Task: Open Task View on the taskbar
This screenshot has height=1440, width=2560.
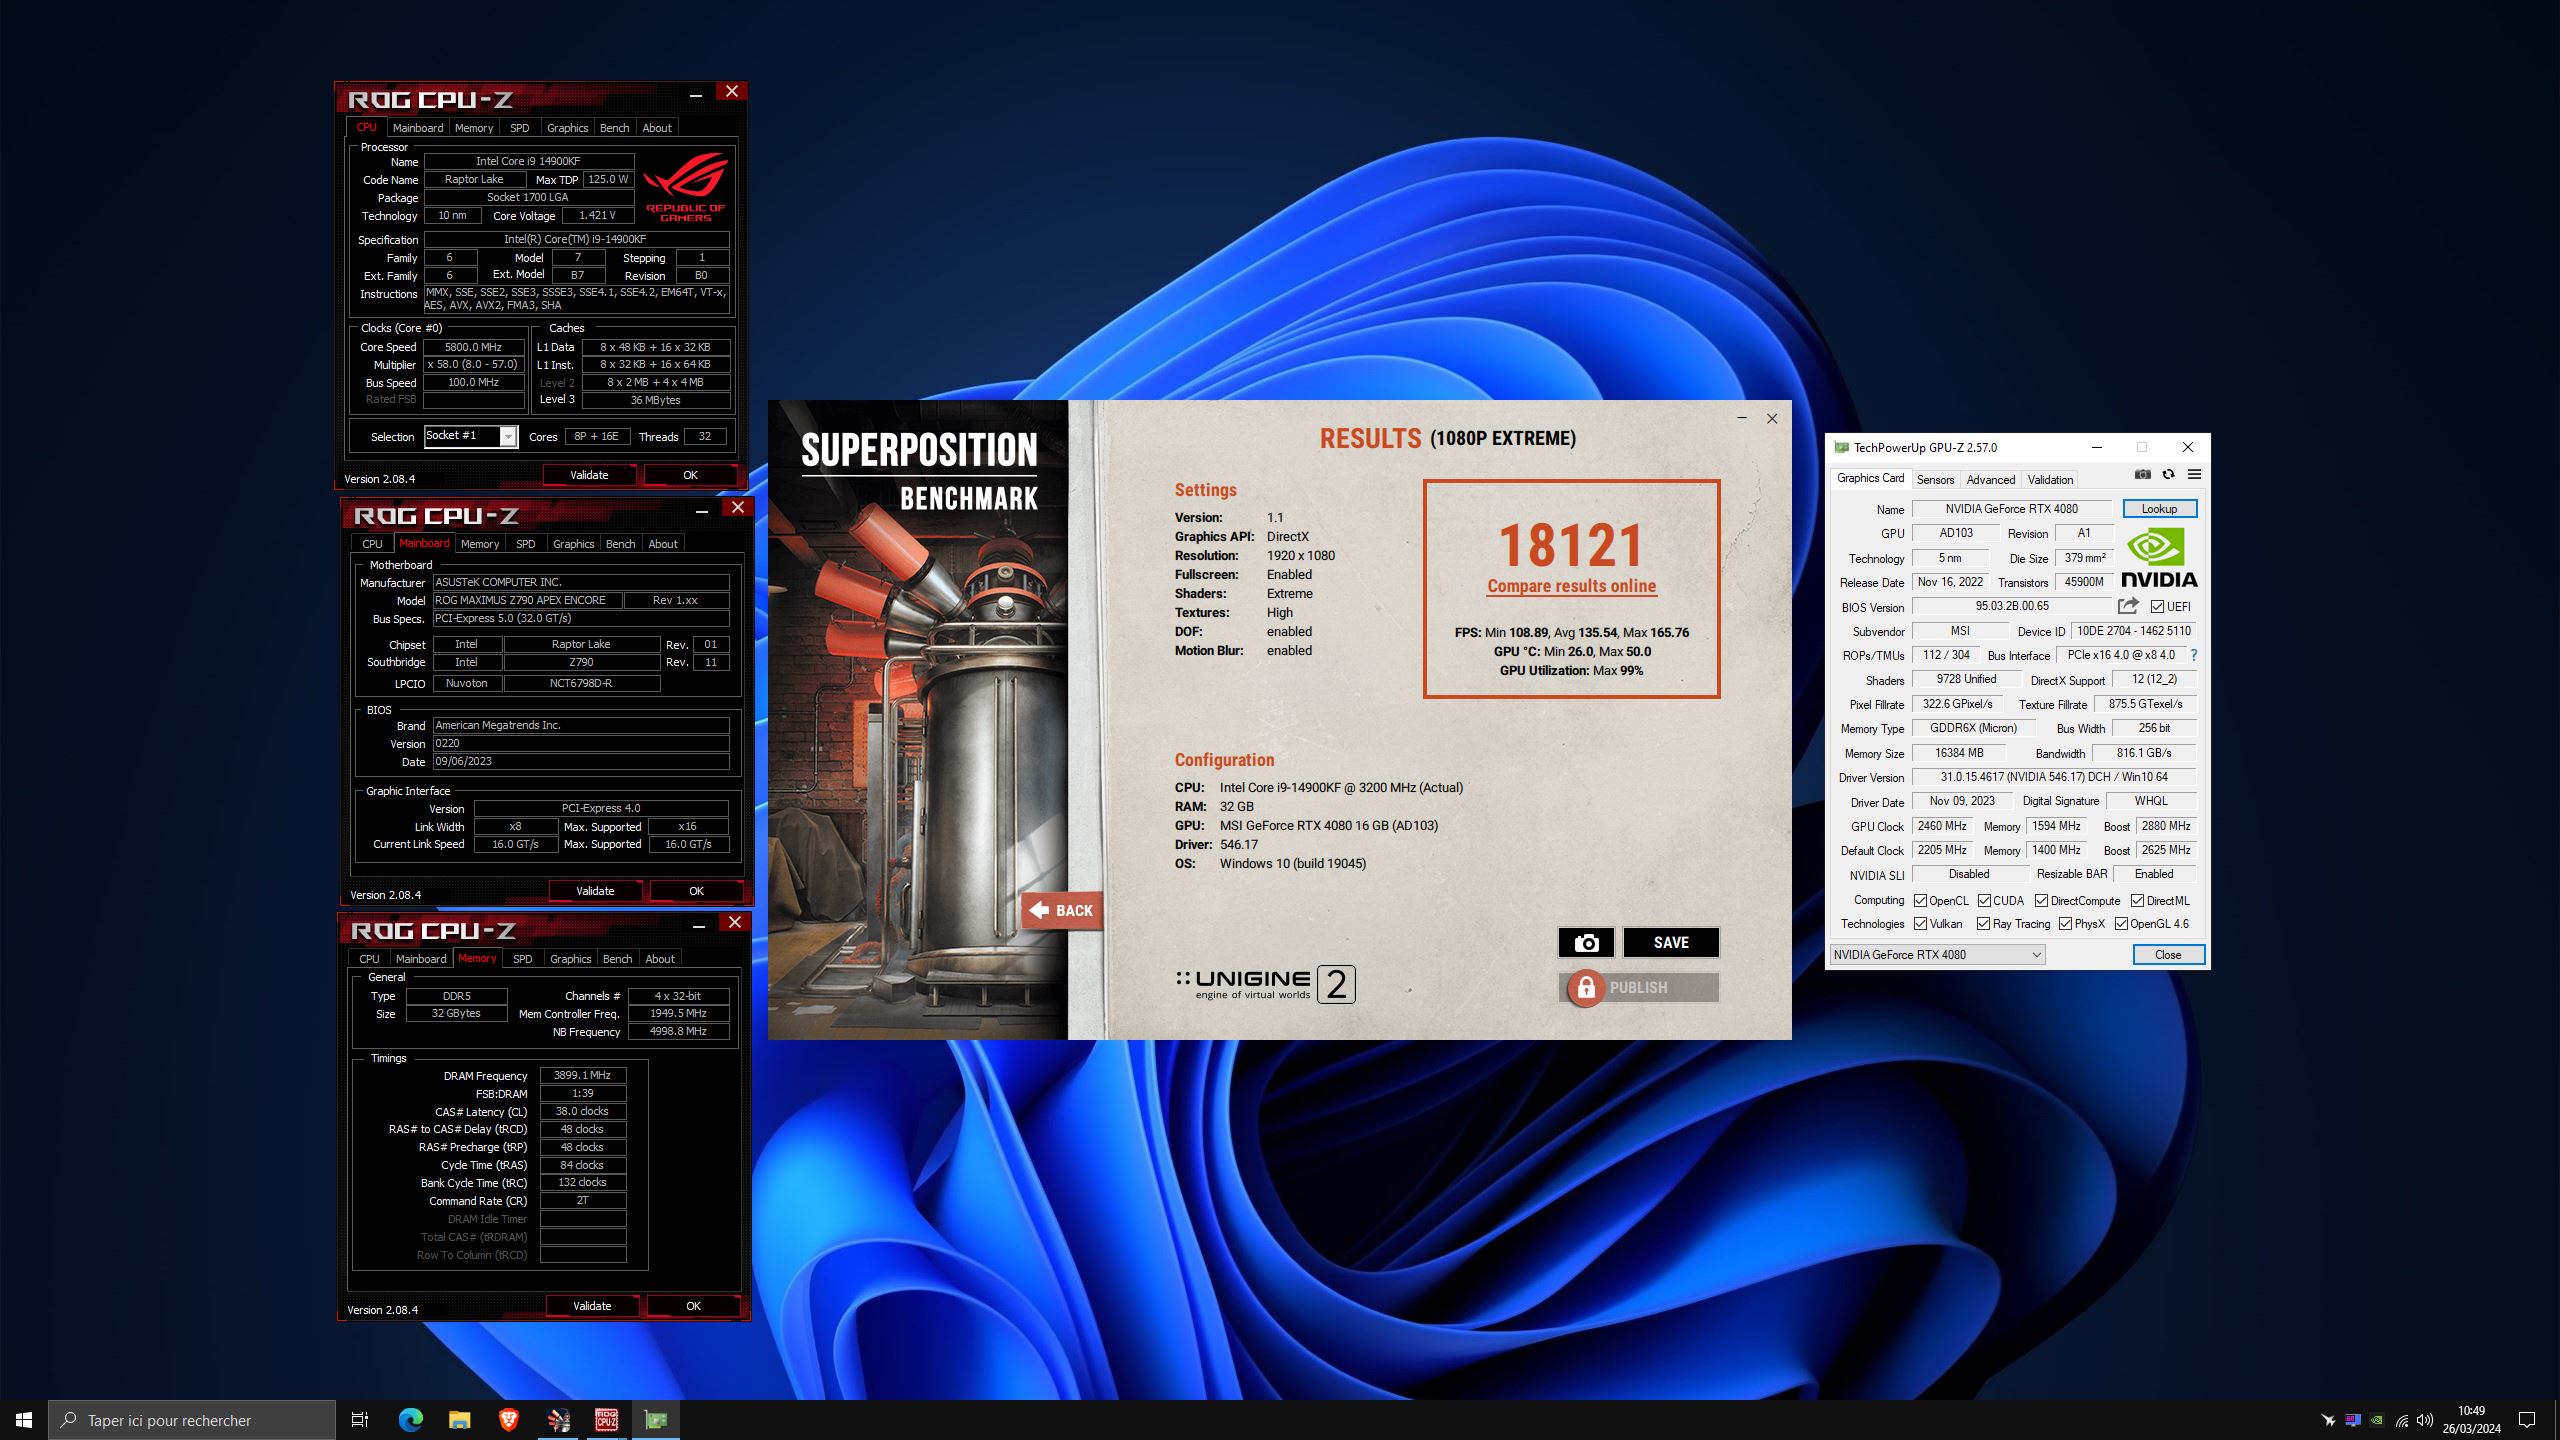Action: pos(360,1420)
